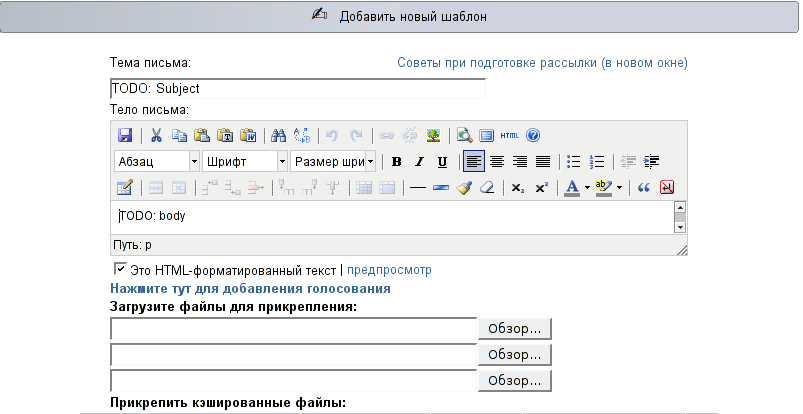Toggle fullscreen editor mode icon
Screen dimensions: 803x414
(x=487, y=135)
